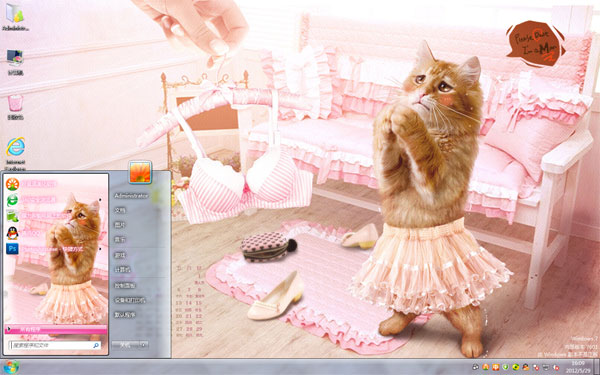The image size is (600, 375).
Task: Click the orange round tray icon
Action: (486, 367)
